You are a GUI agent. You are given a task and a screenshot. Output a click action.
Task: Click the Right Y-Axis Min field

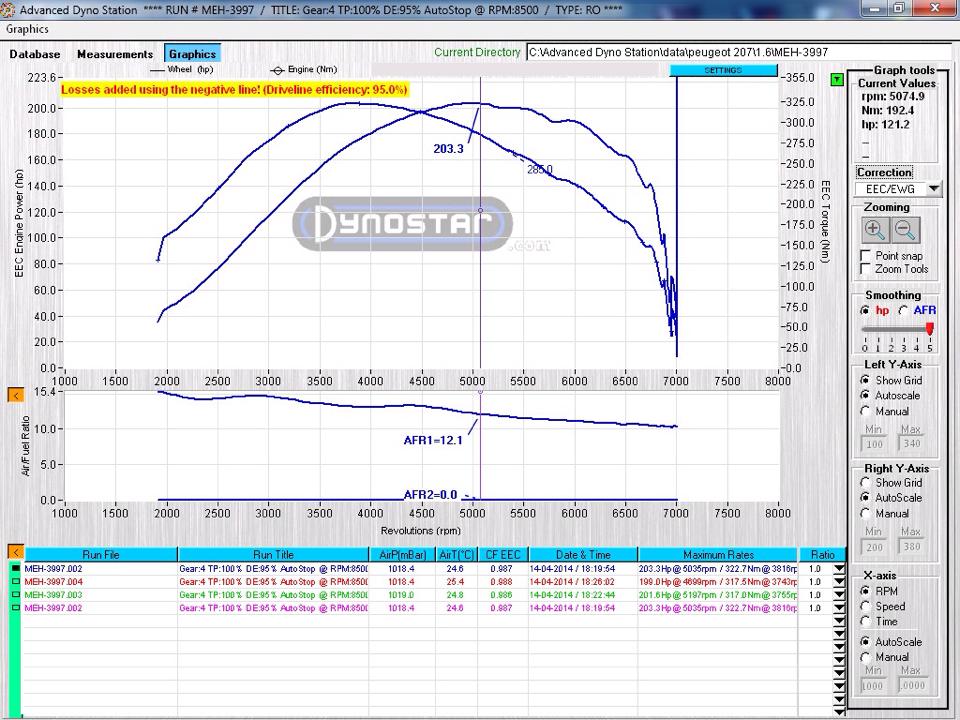click(x=874, y=547)
